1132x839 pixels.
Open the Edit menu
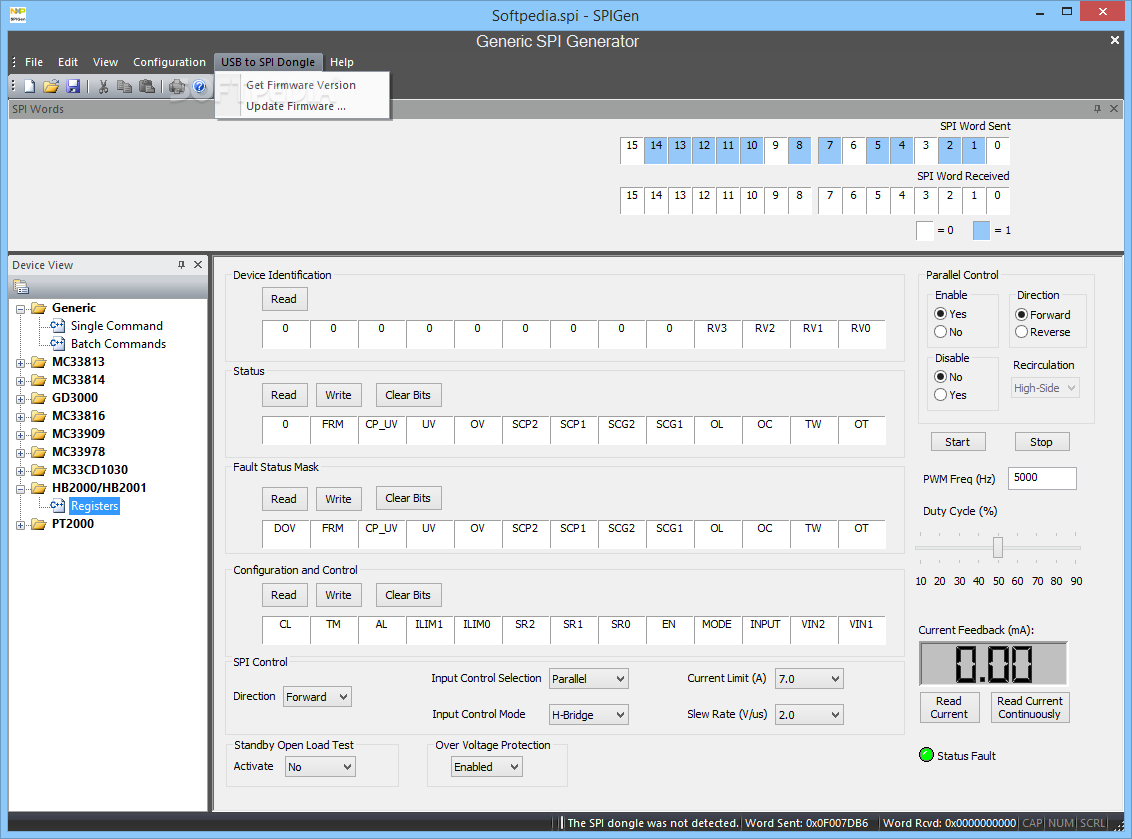pyautogui.click(x=68, y=62)
